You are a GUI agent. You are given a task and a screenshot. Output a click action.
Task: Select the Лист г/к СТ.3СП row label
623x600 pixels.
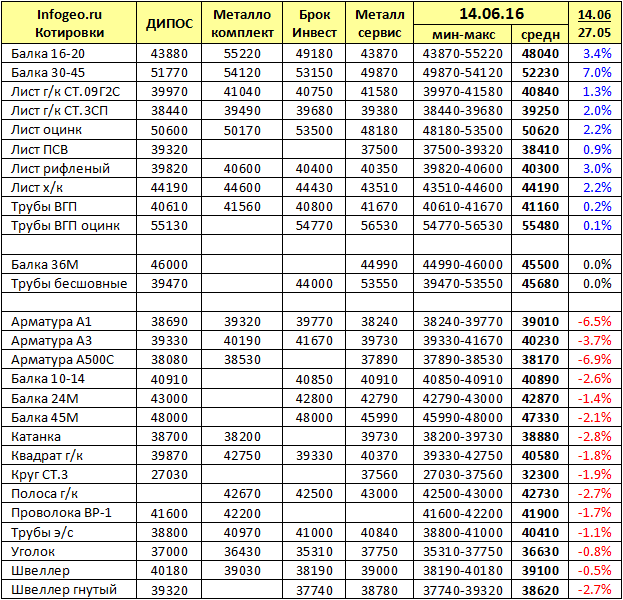59,111
